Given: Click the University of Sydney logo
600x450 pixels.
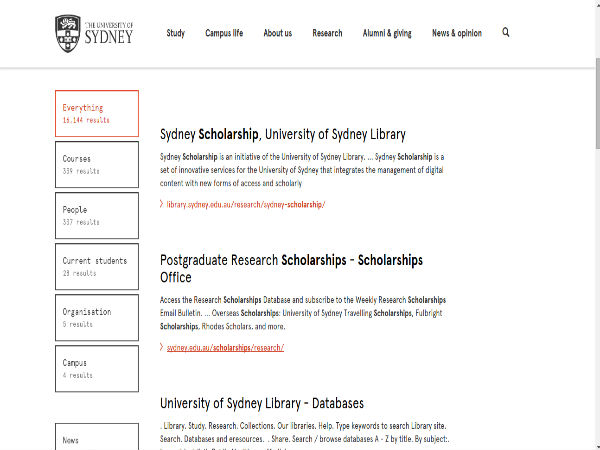Looking at the screenshot, I should tap(94, 34).
